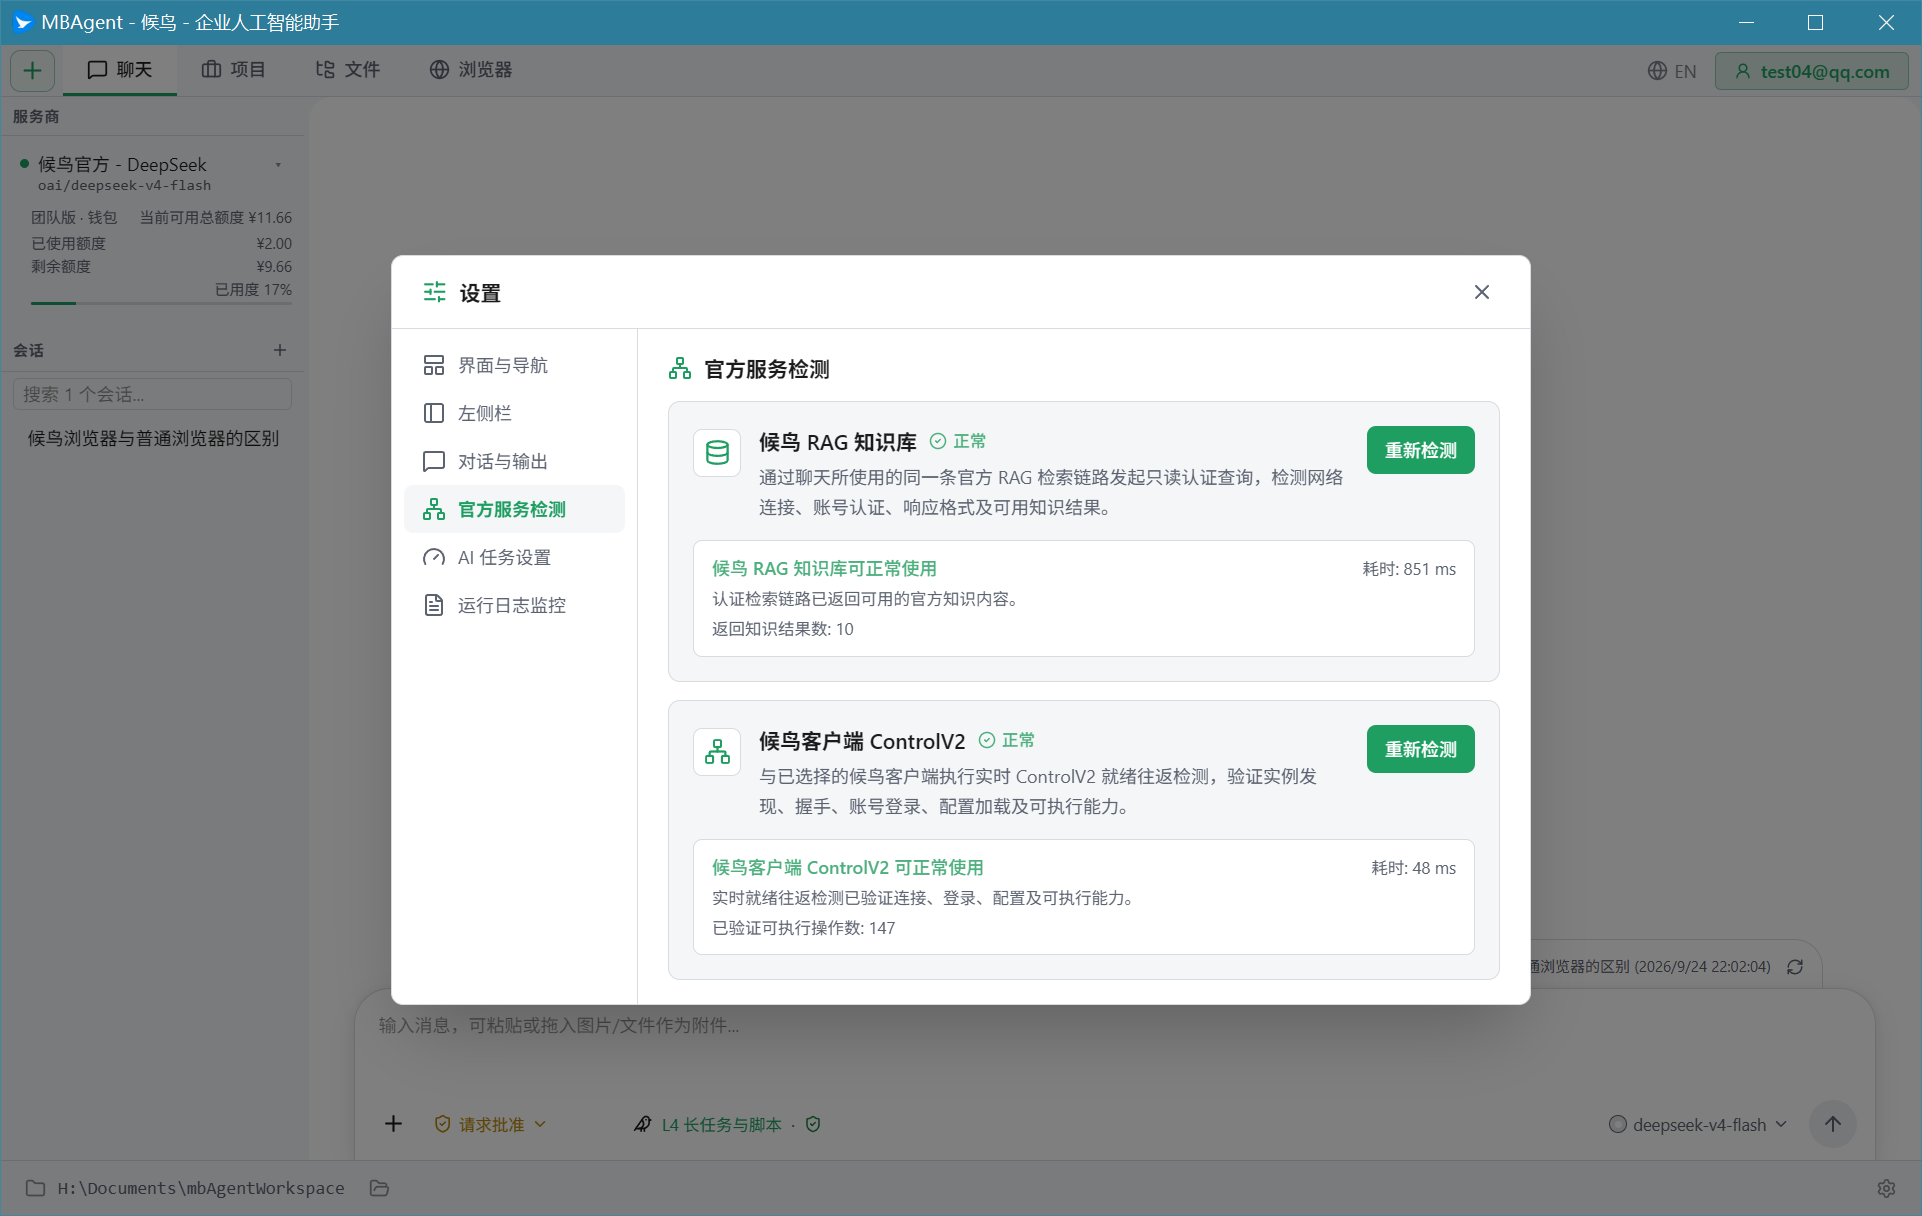This screenshot has width=1922, height=1216.
Task: Click the new chat plus button in the top bar
Action: [33, 70]
